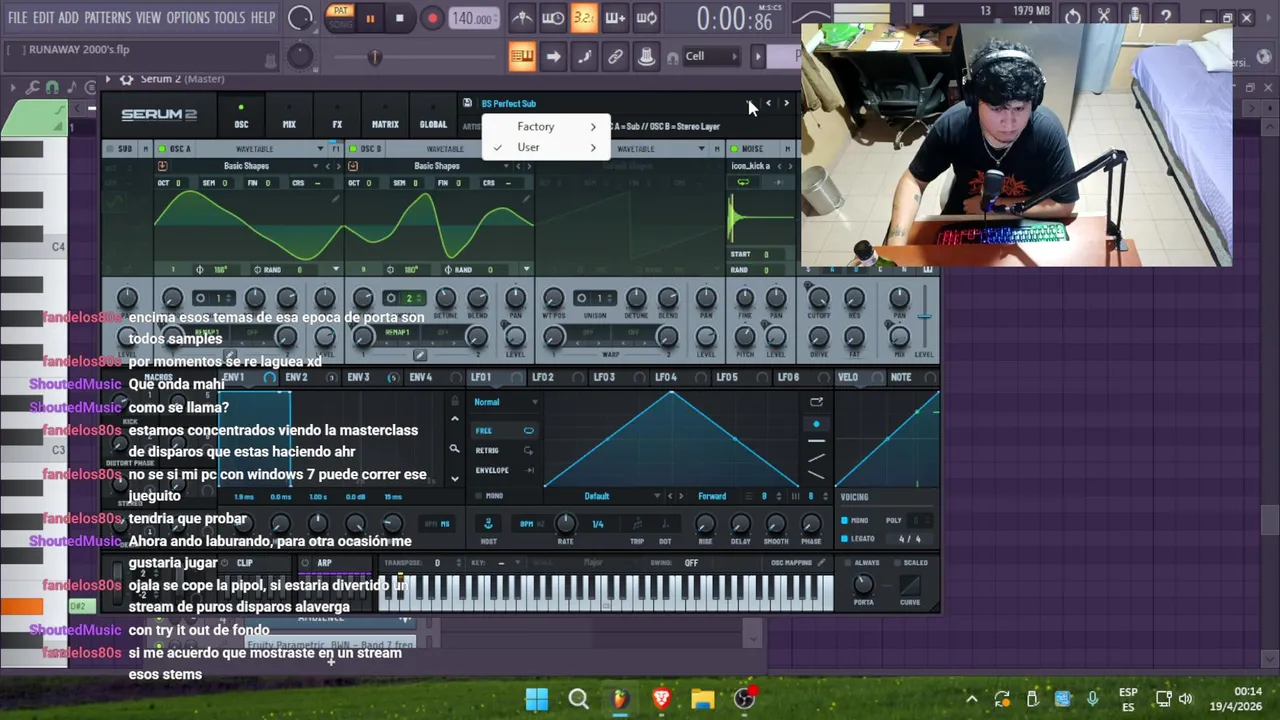The height and width of the screenshot is (720, 1280).
Task: Toggle wait for input icon
Action: pos(553,18)
